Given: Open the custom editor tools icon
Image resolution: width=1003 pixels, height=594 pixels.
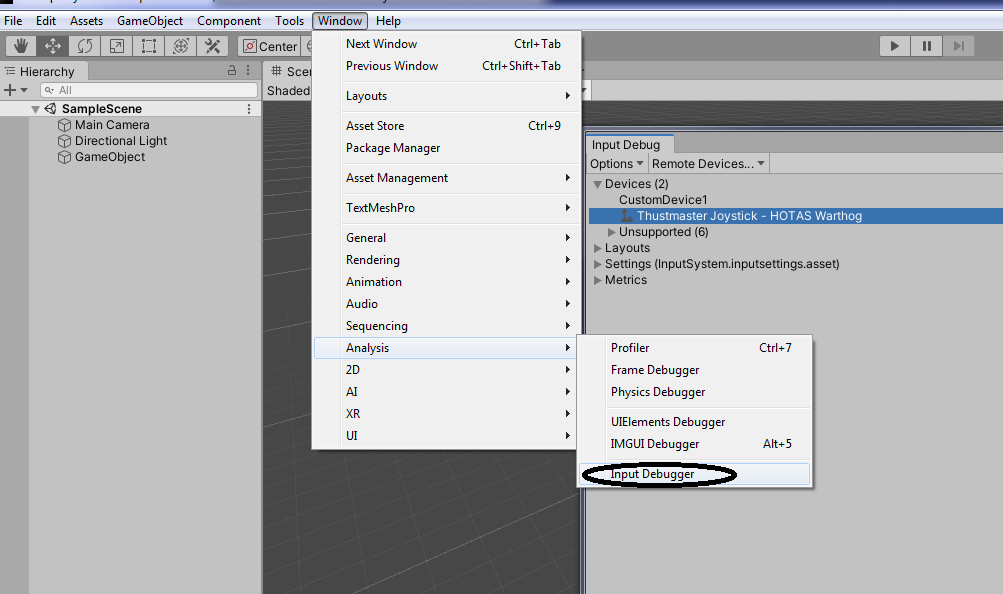Looking at the screenshot, I should pyautogui.click(x=212, y=46).
